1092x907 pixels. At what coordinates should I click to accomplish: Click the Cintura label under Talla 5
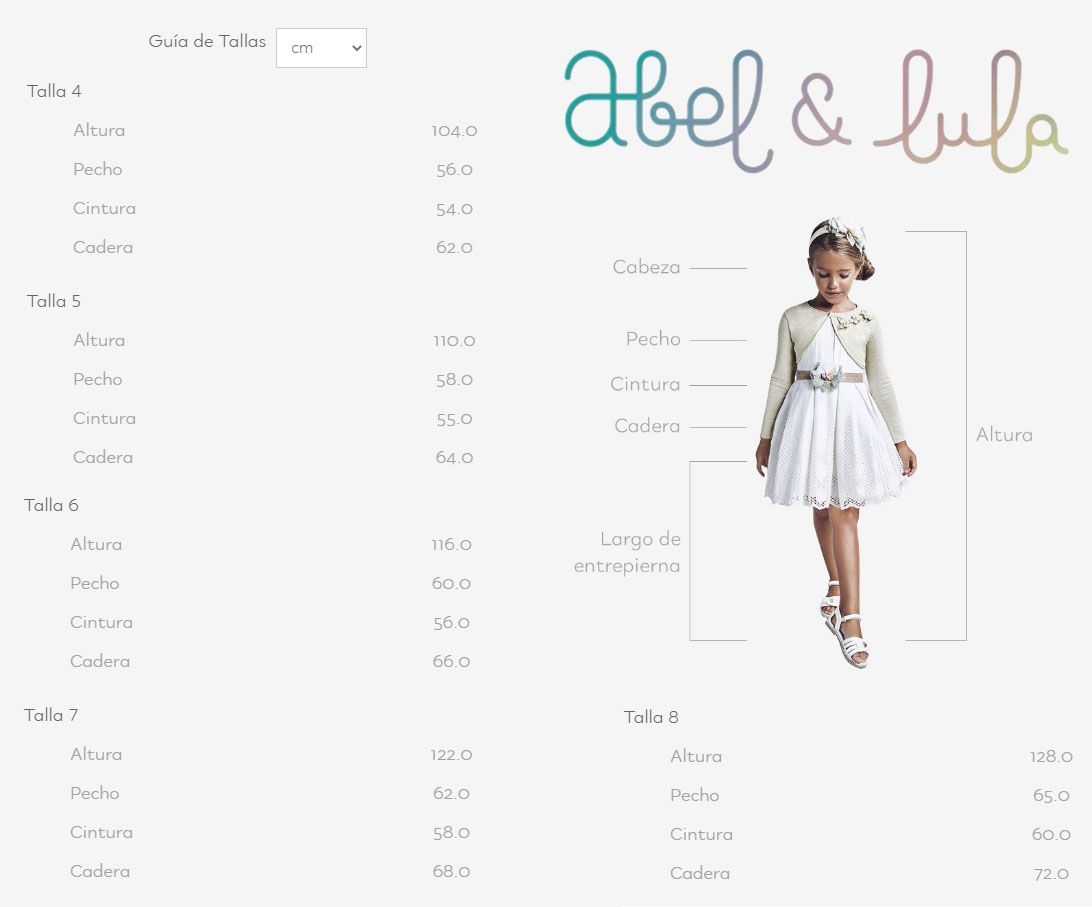(x=104, y=419)
